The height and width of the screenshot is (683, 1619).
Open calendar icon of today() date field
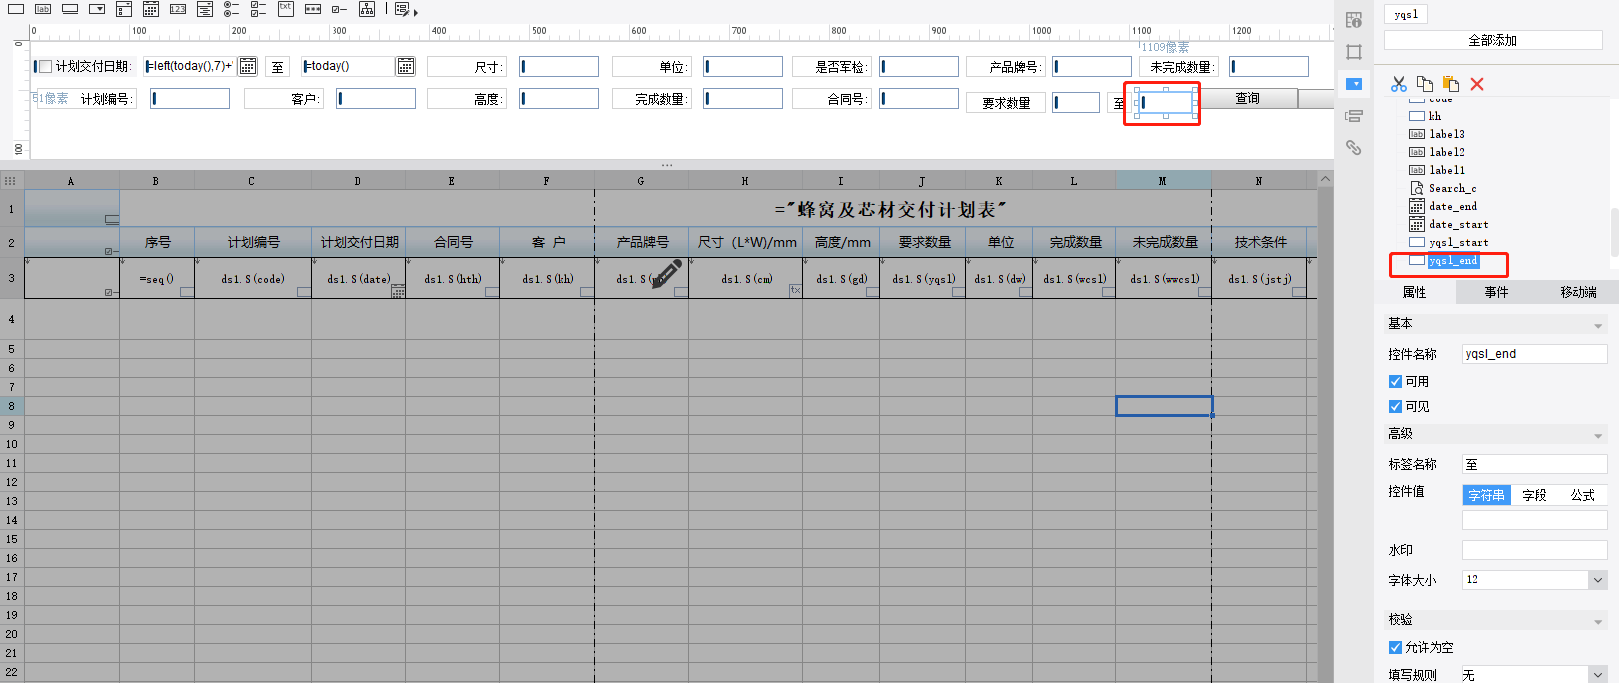pyautogui.click(x=406, y=66)
